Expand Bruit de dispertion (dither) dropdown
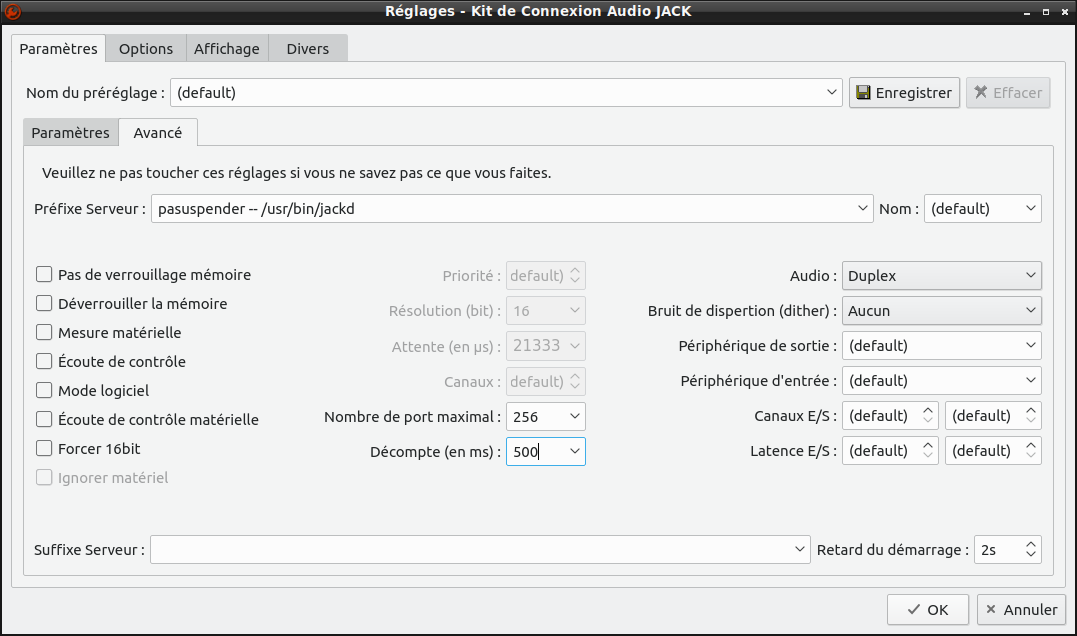Screen dimensions: 1077x636 [x=942, y=310]
